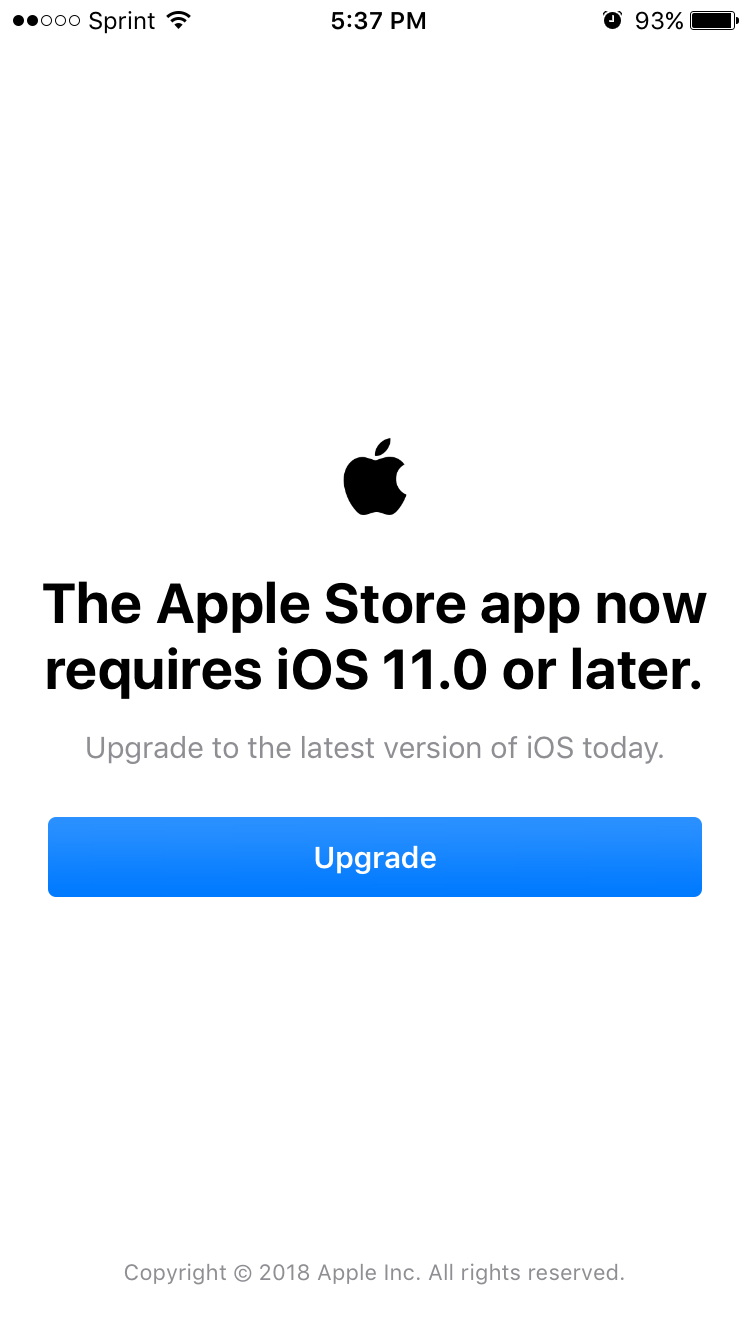Tap the black Apple logo
This screenshot has width=750, height=1334.
click(x=375, y=477)
